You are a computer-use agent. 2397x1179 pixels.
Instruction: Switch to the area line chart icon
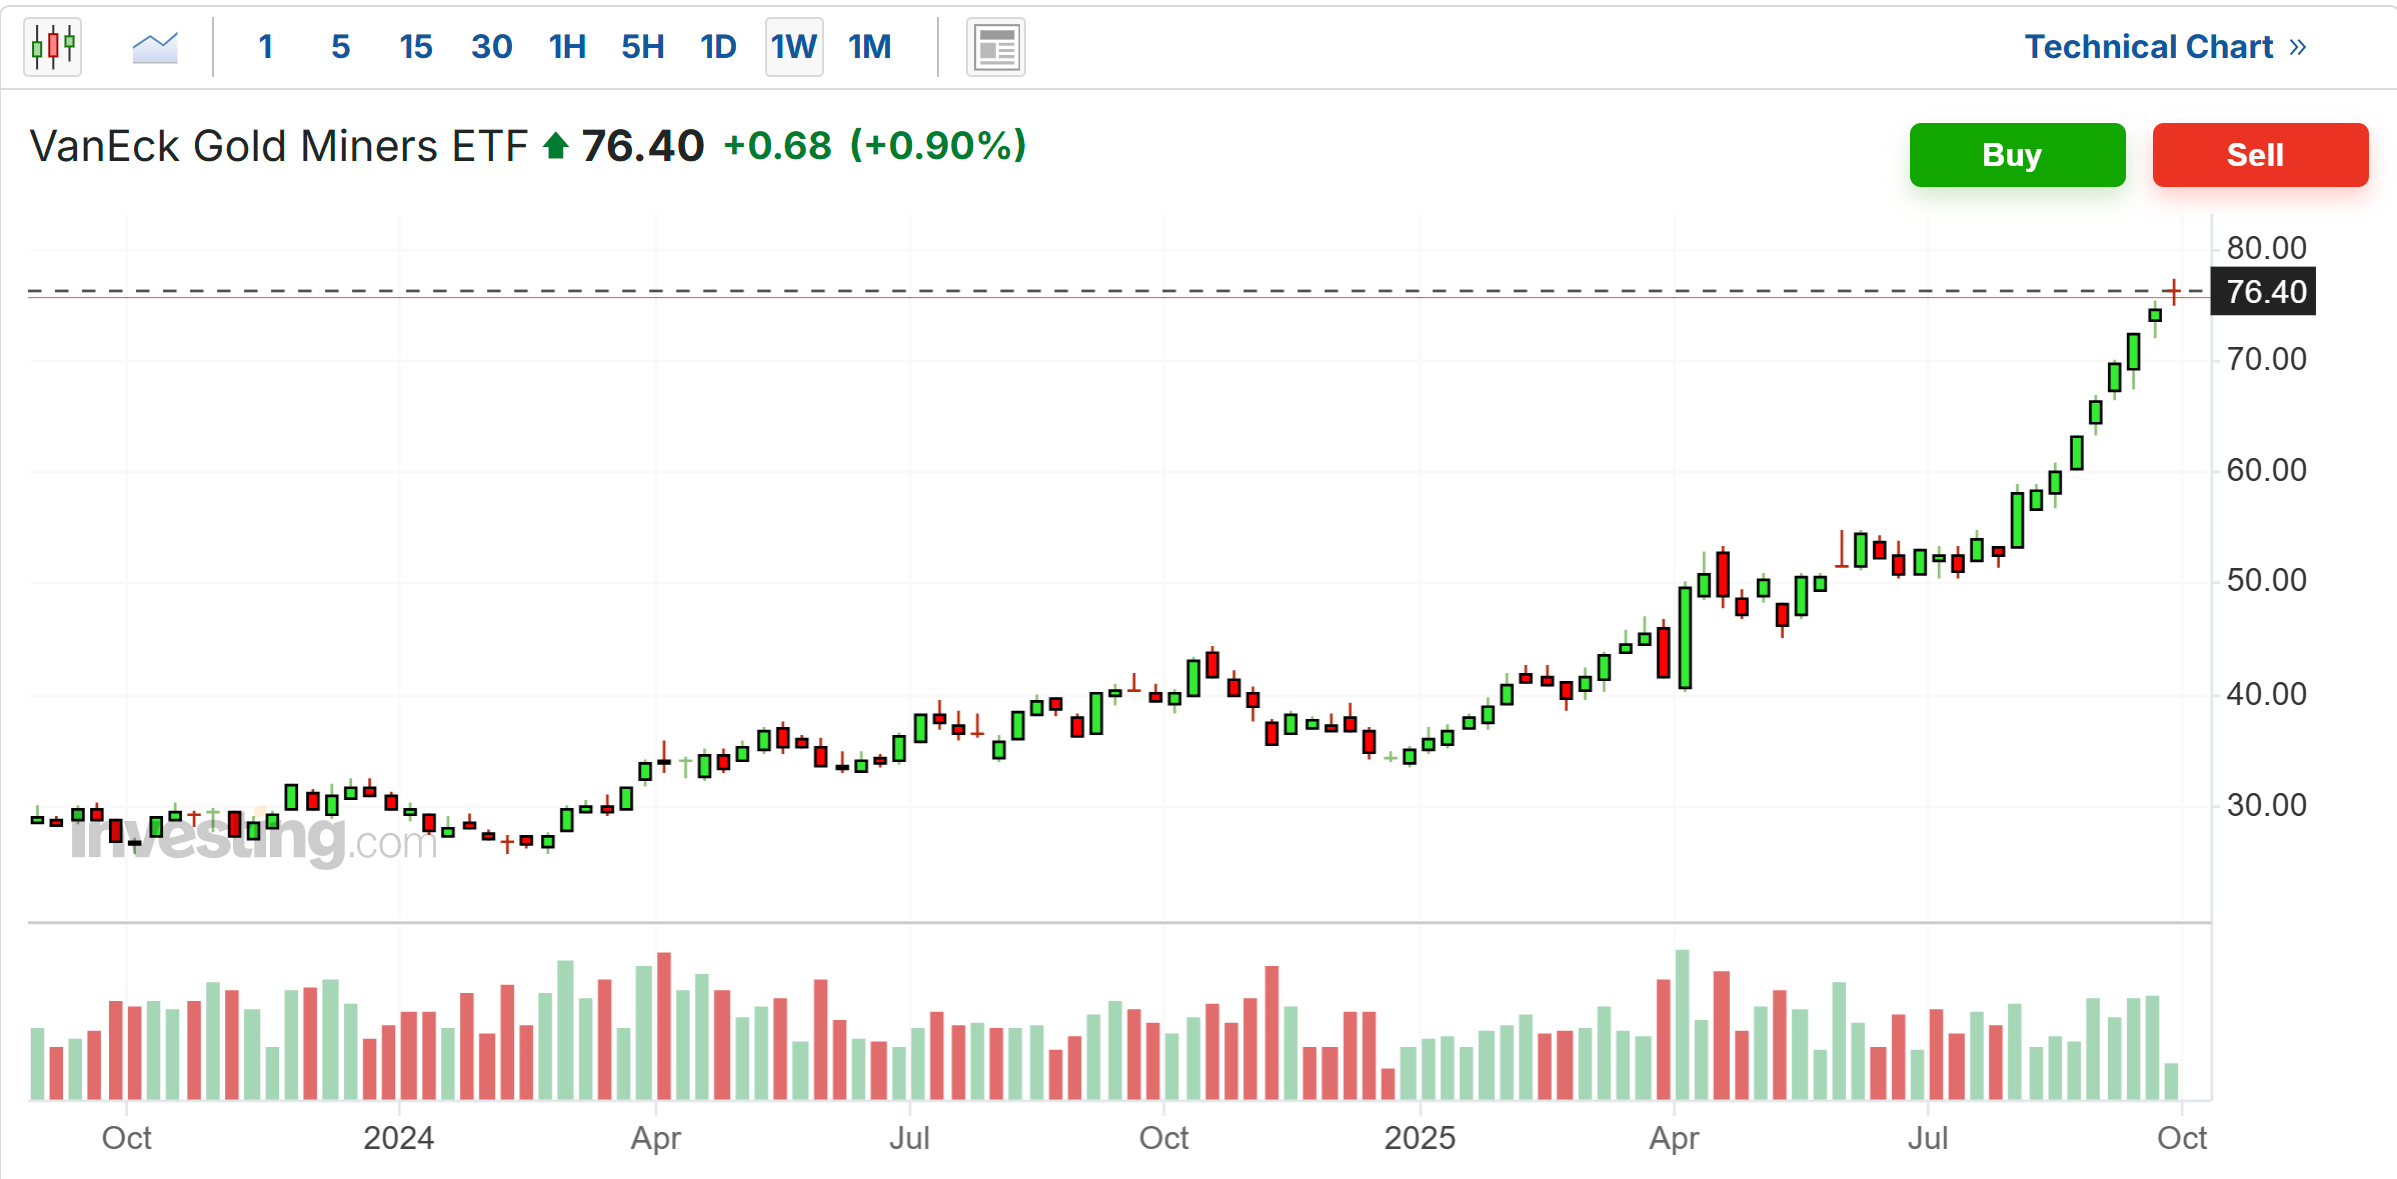tap(155, 46)
